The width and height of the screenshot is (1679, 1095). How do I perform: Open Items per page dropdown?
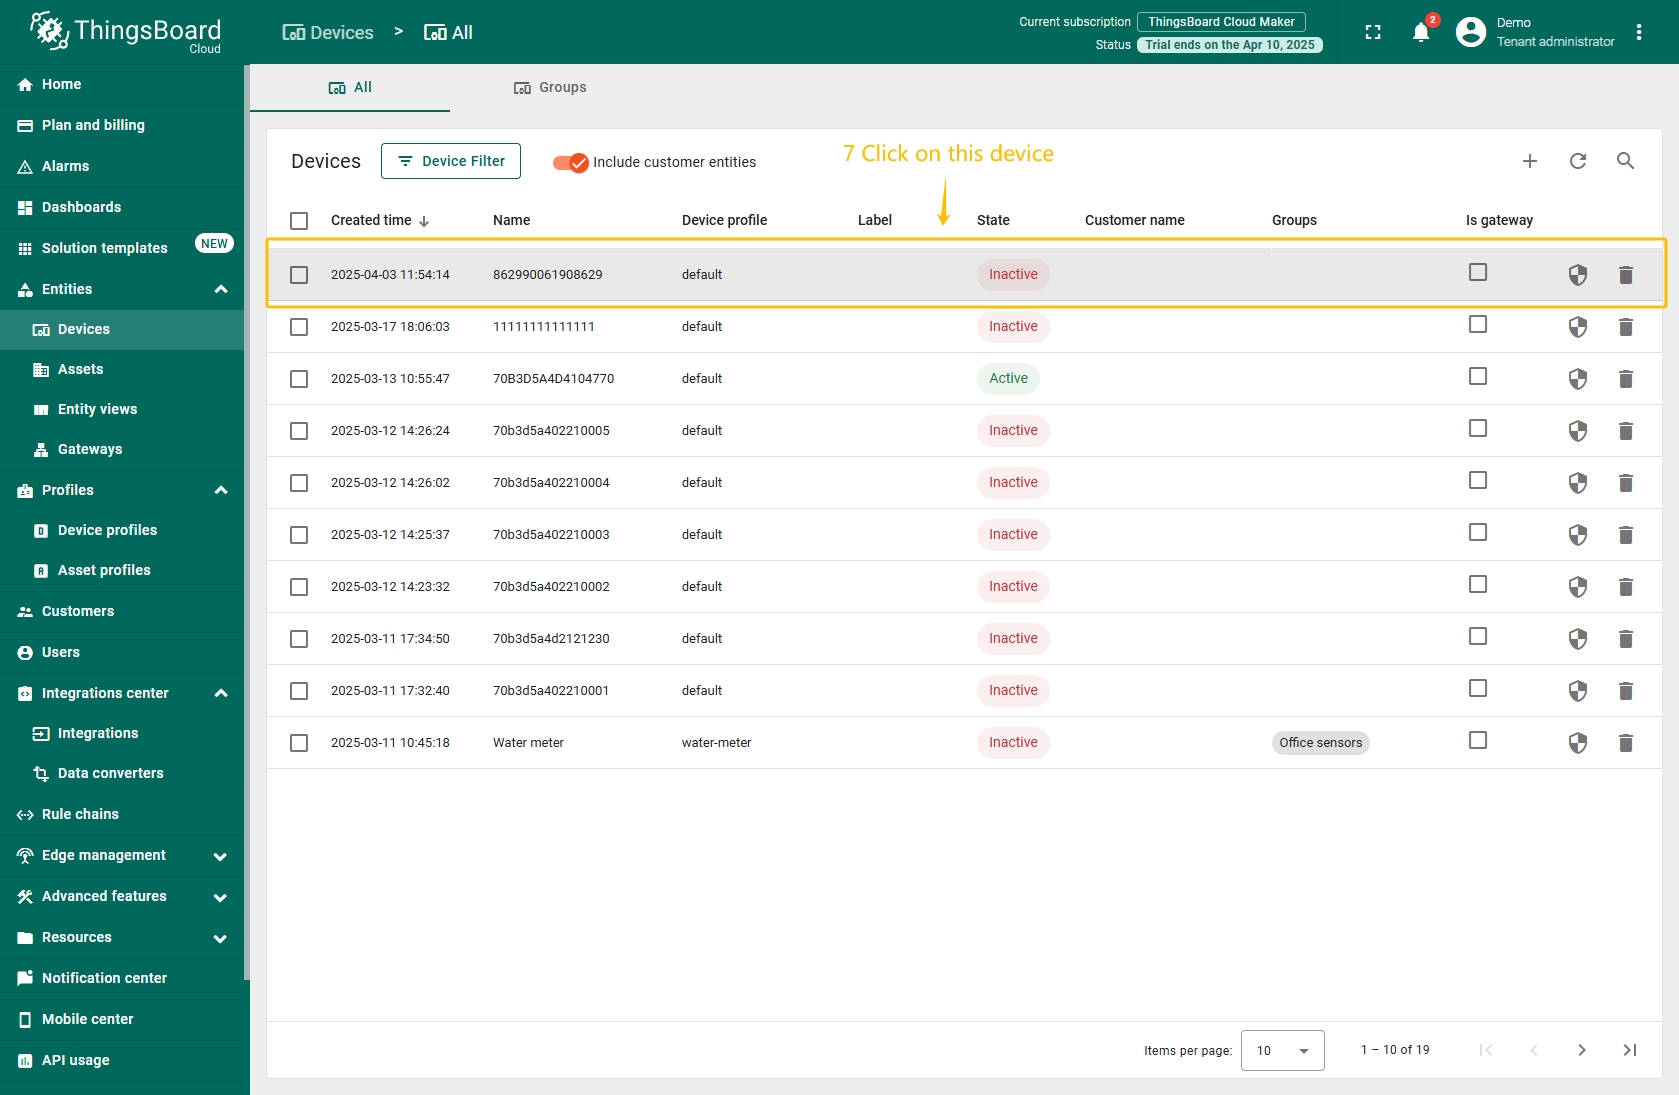1282,1050
